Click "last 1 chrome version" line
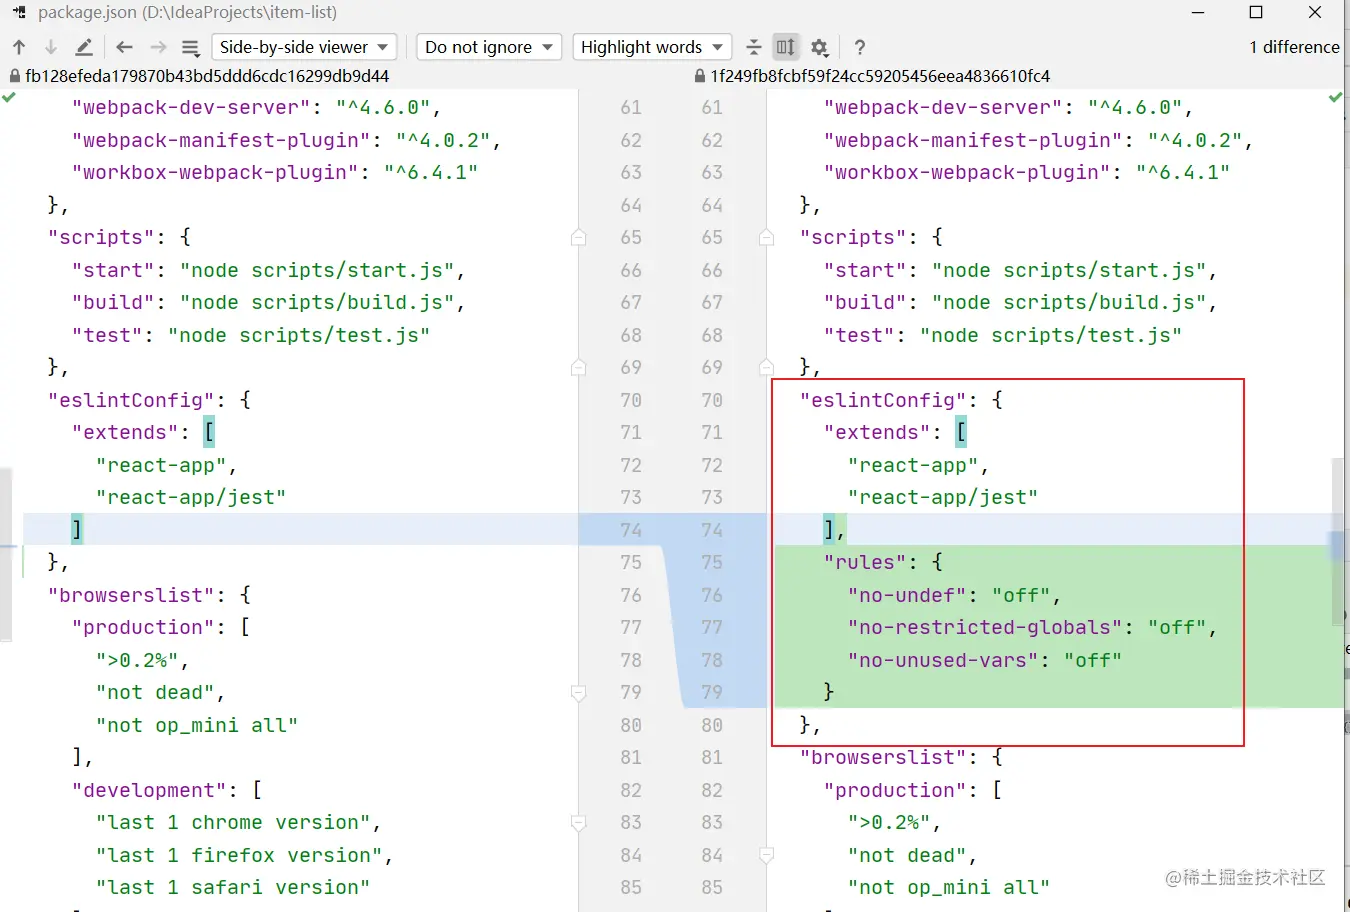This screenshot has height=912, width=1350. [238, 822]
